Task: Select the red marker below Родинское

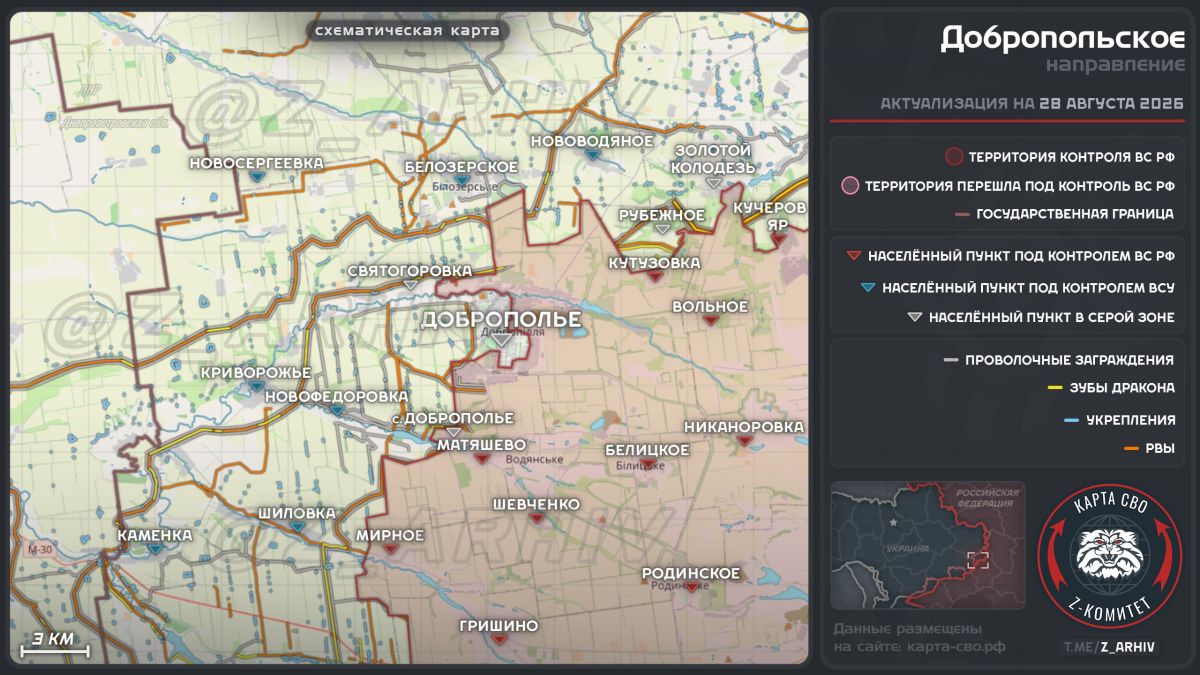Action: (x=691, y=588)
